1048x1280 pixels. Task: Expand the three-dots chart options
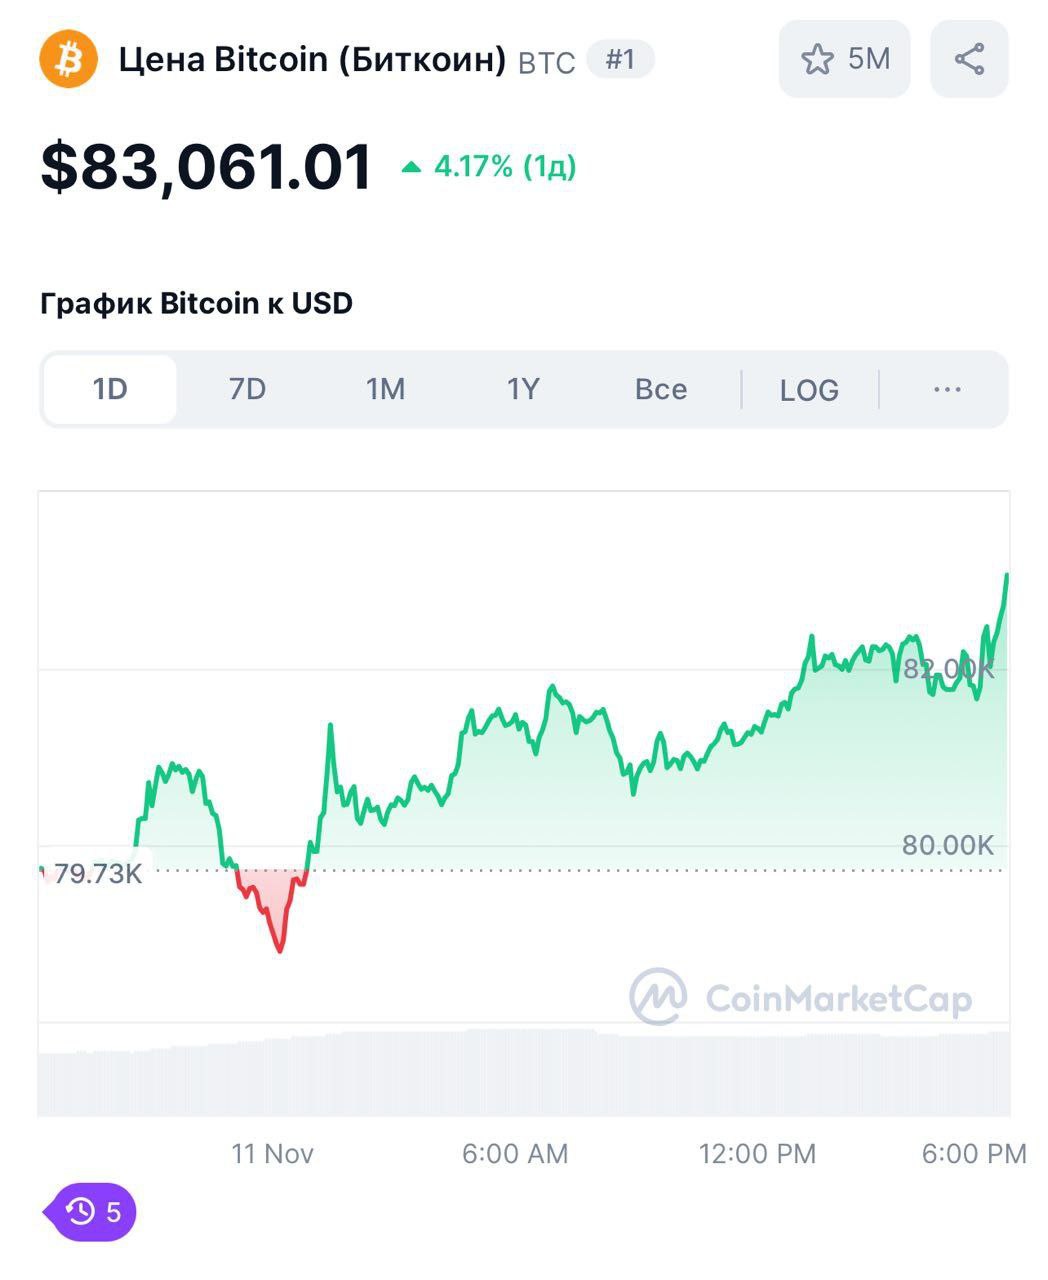pyautogui.click(x=946, y=389)
